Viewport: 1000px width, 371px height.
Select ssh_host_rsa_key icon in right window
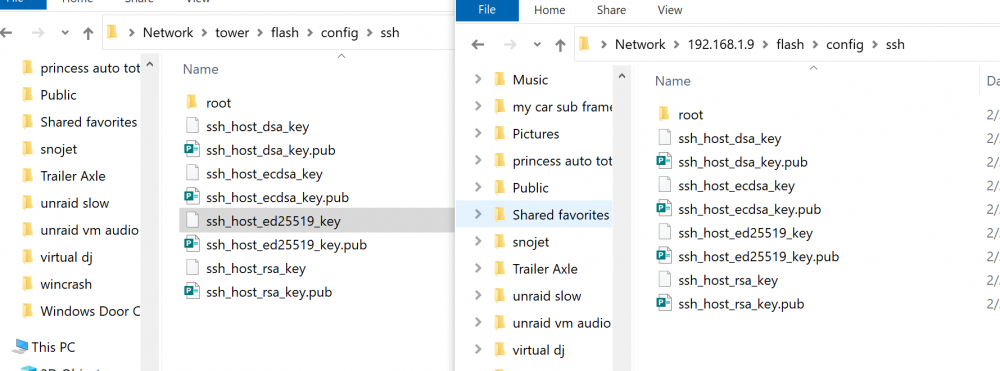tap(665, 280)
